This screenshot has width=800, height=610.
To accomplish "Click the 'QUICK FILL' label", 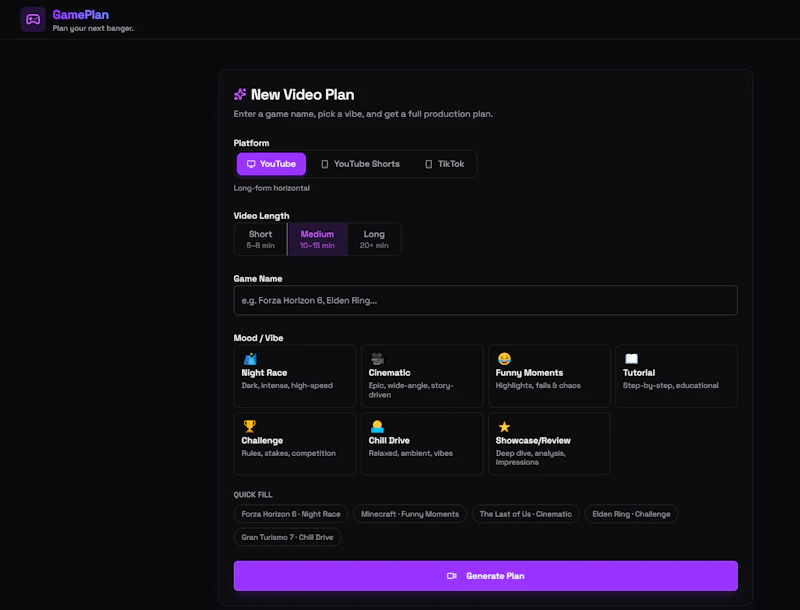I will (253, 495).
